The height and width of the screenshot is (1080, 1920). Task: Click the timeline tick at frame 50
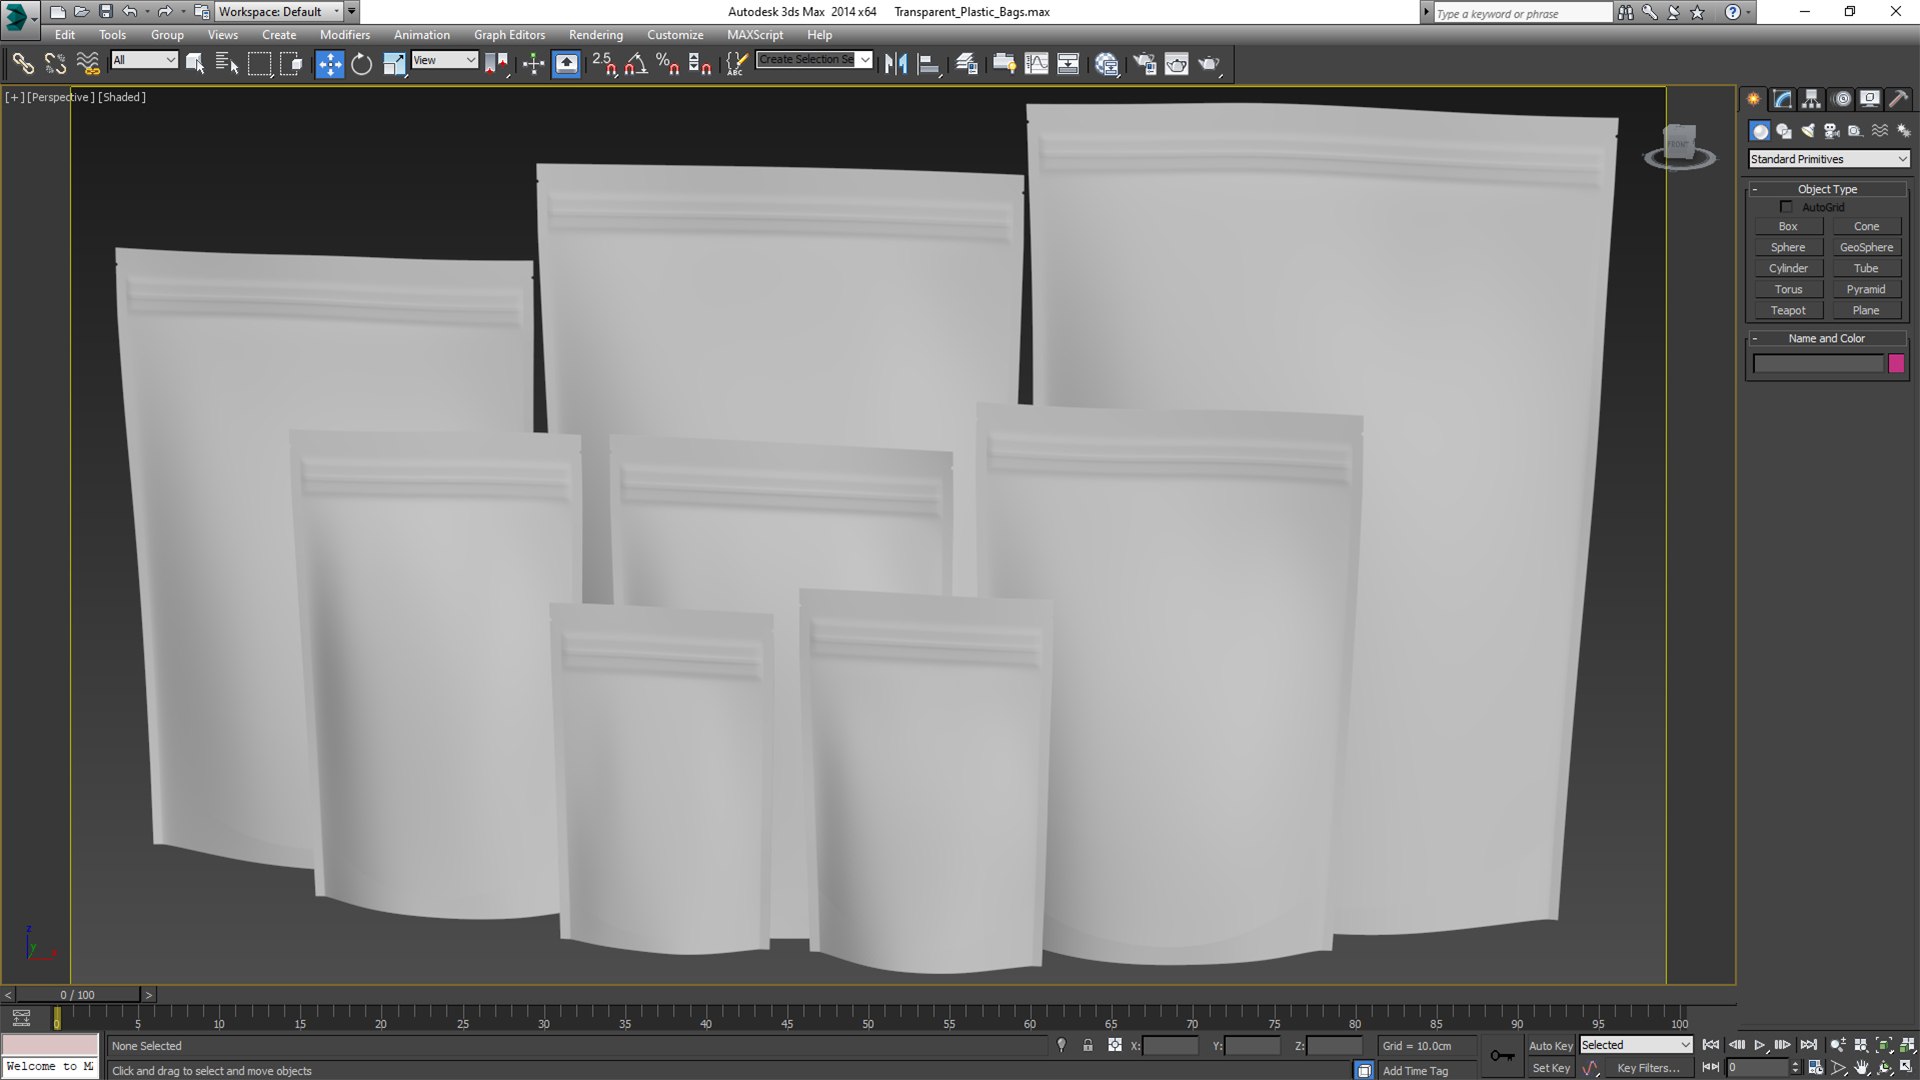(x=868, y=1018)
